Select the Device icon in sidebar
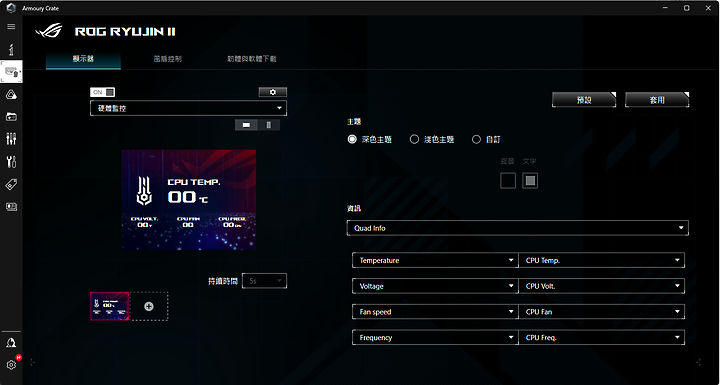Image resolution: width=720 pixels, height=385 pixels. coord(11,72)
